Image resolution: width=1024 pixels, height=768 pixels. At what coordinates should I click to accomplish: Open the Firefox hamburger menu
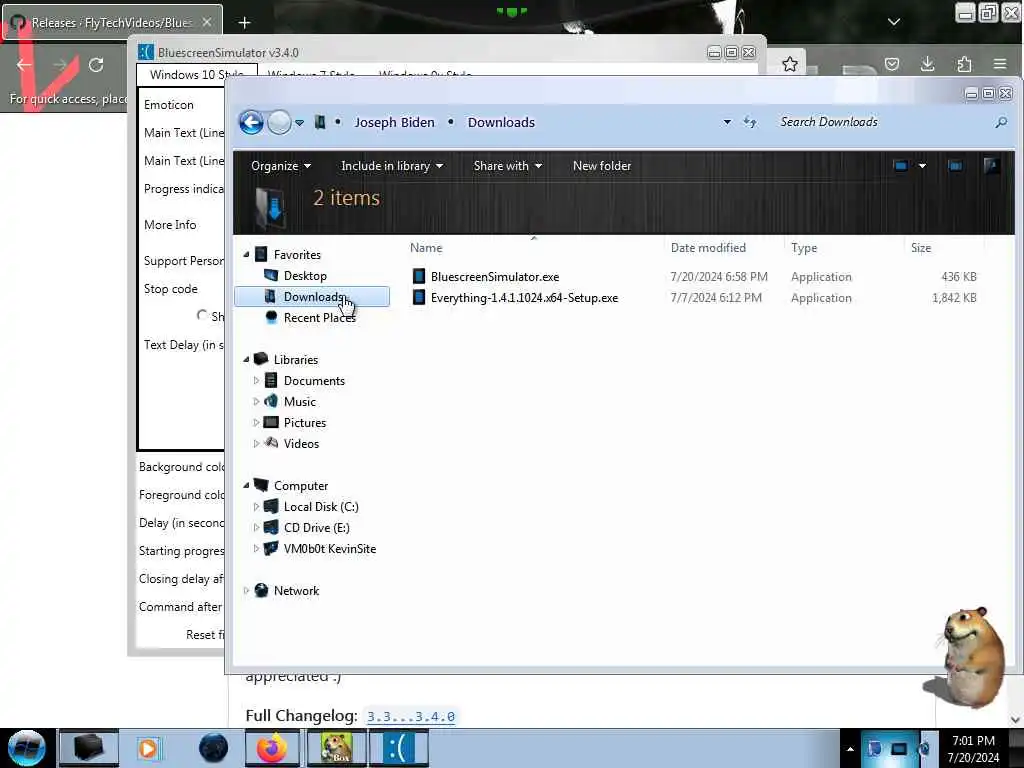(1000, 64)
